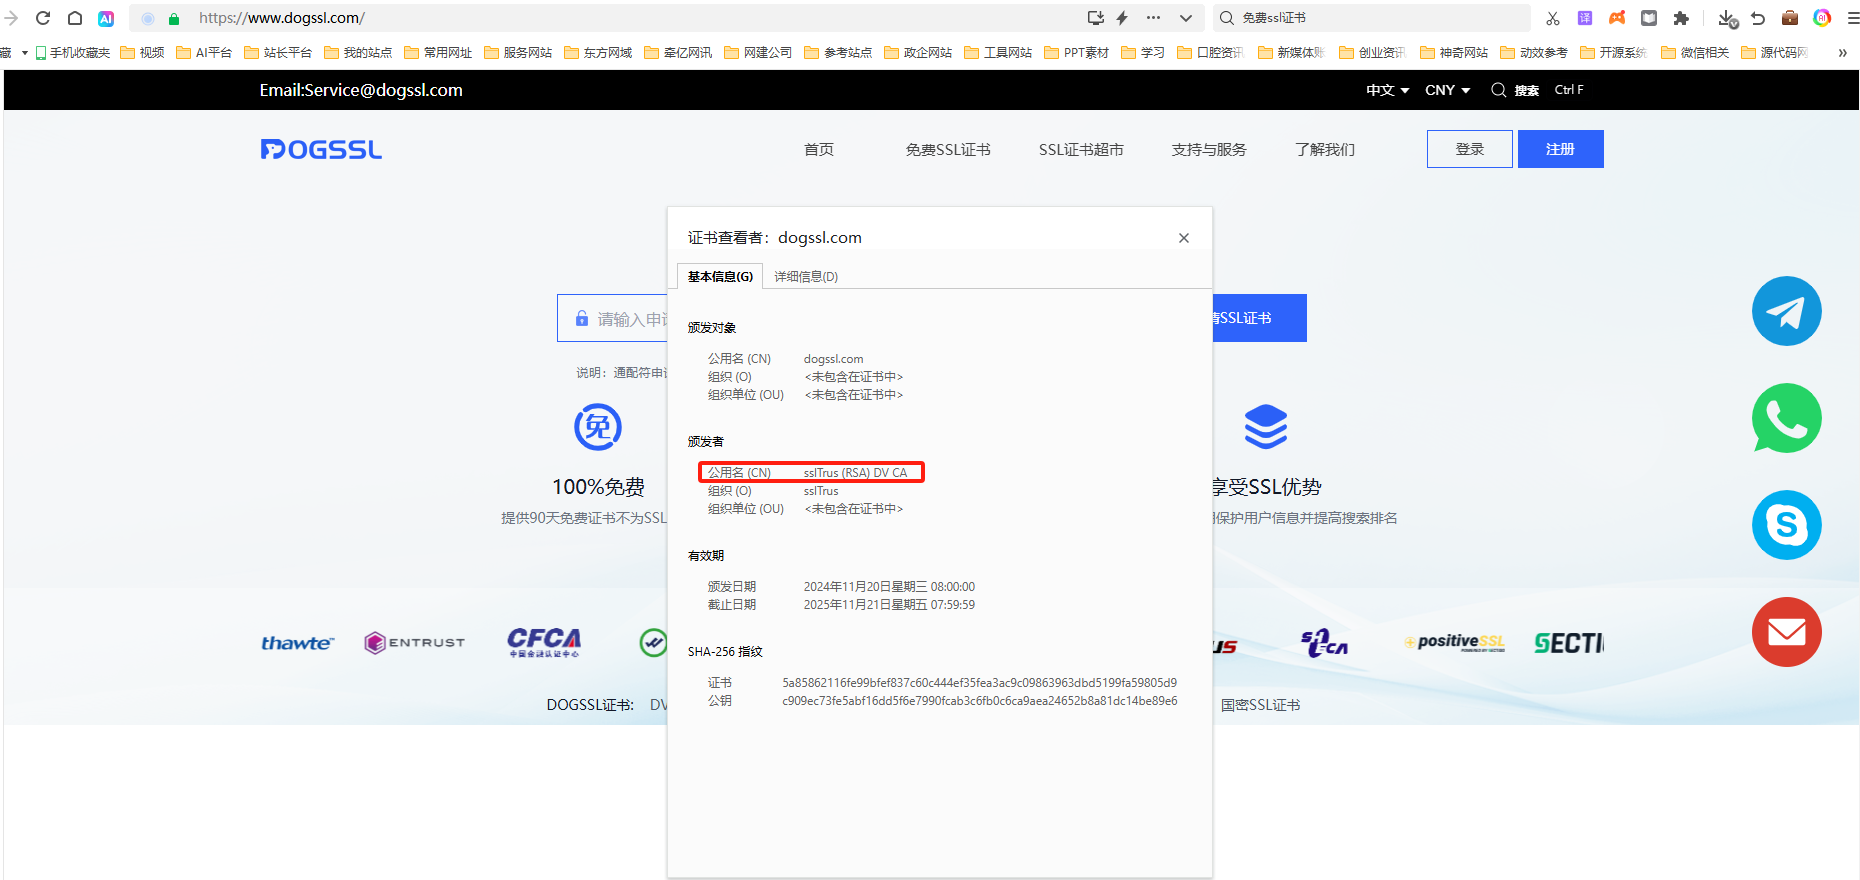Reload the page with the refresh icon

coord(43,18)
